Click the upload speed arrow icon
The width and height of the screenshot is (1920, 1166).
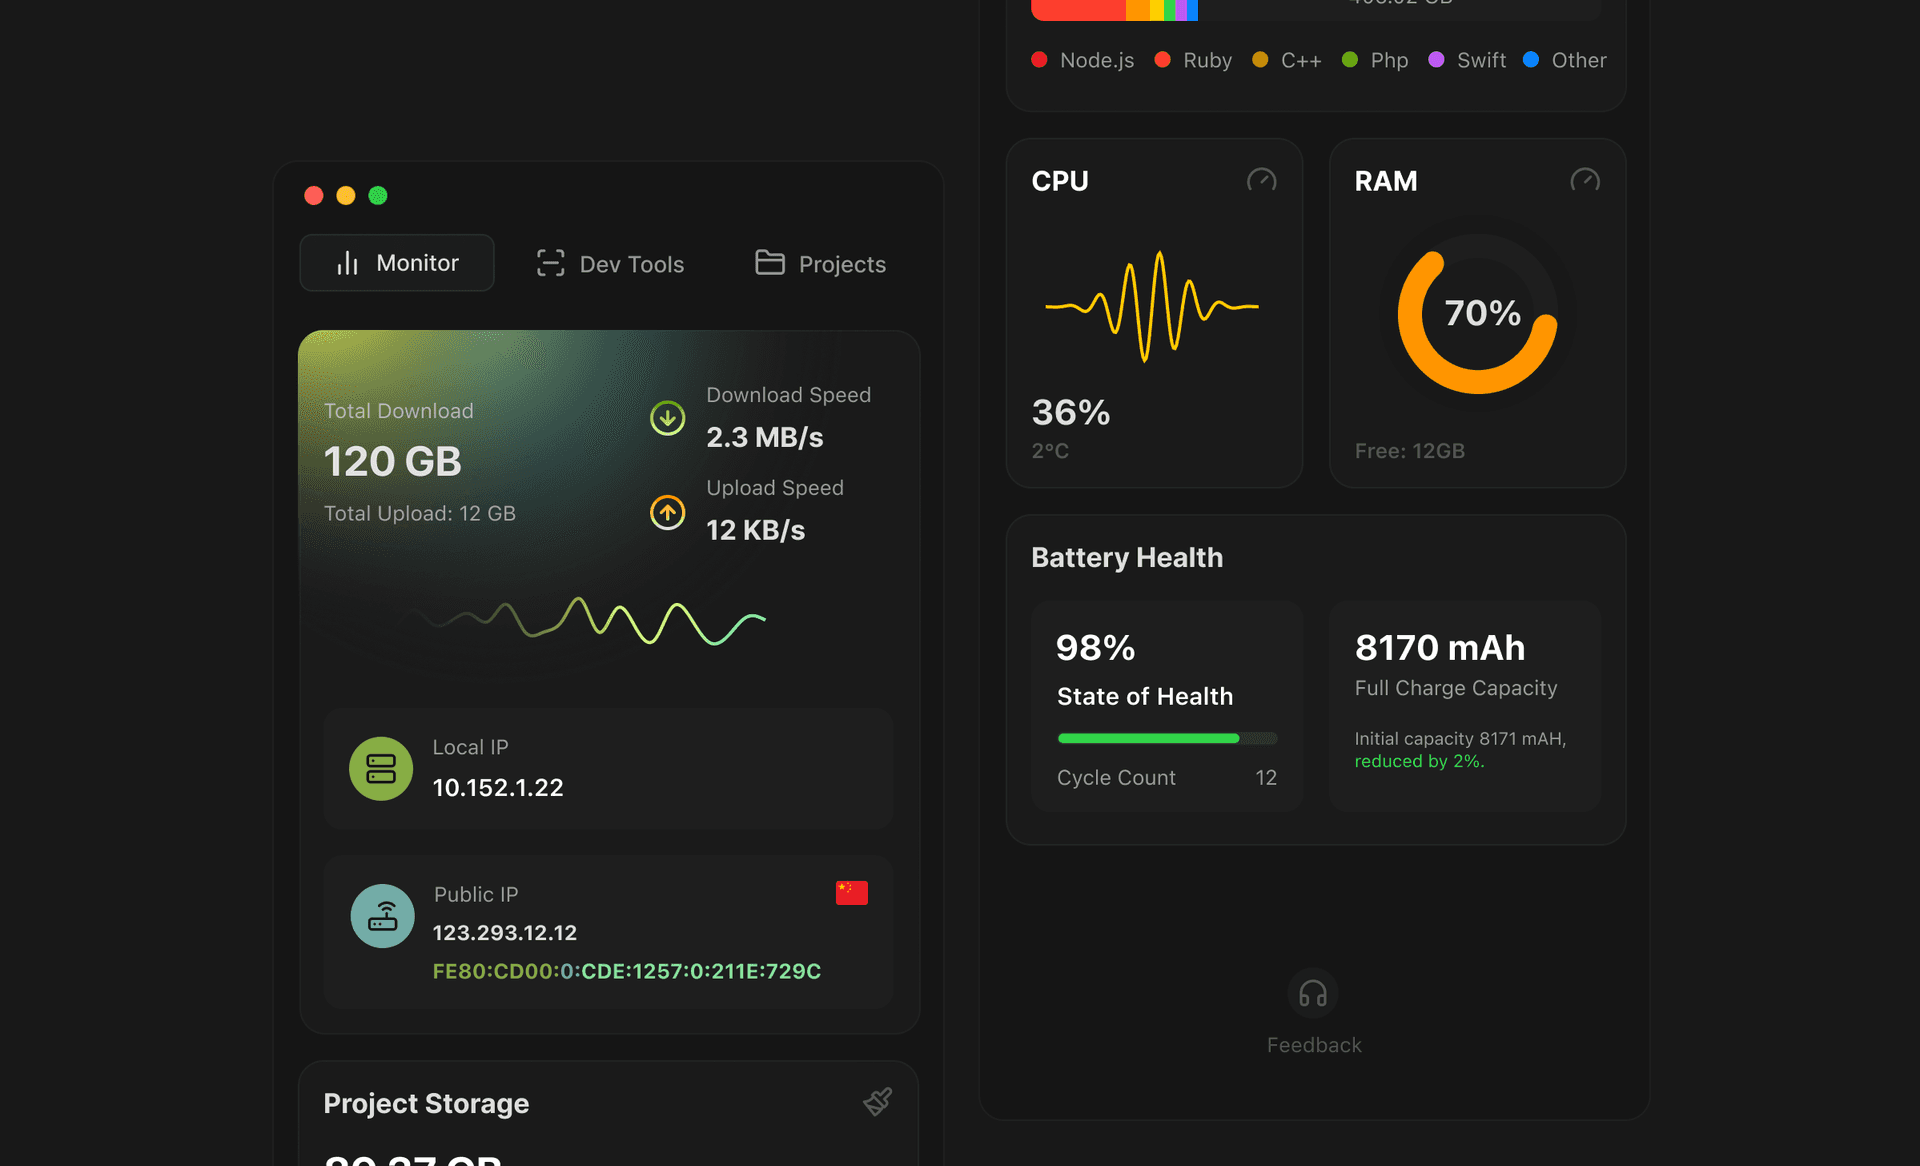(x=667, y=512)
